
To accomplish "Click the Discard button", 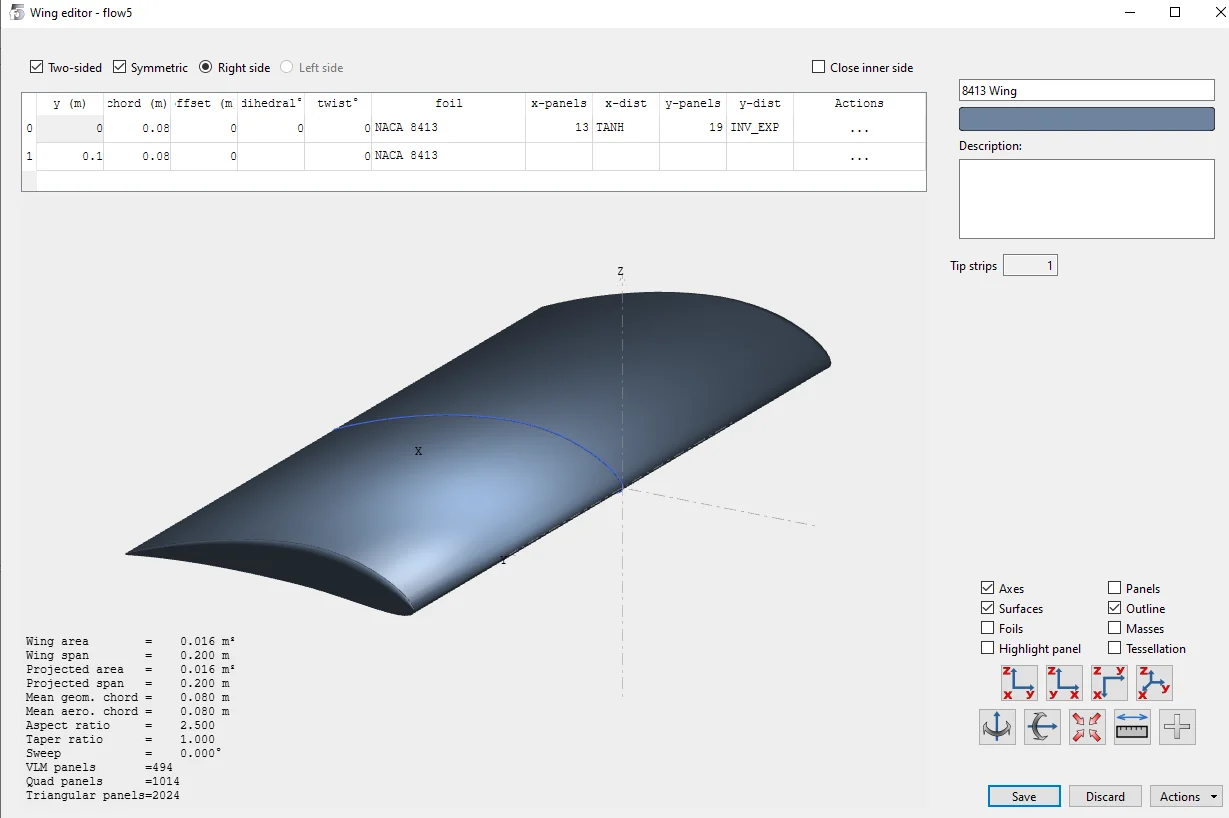I will point(1105,796).
